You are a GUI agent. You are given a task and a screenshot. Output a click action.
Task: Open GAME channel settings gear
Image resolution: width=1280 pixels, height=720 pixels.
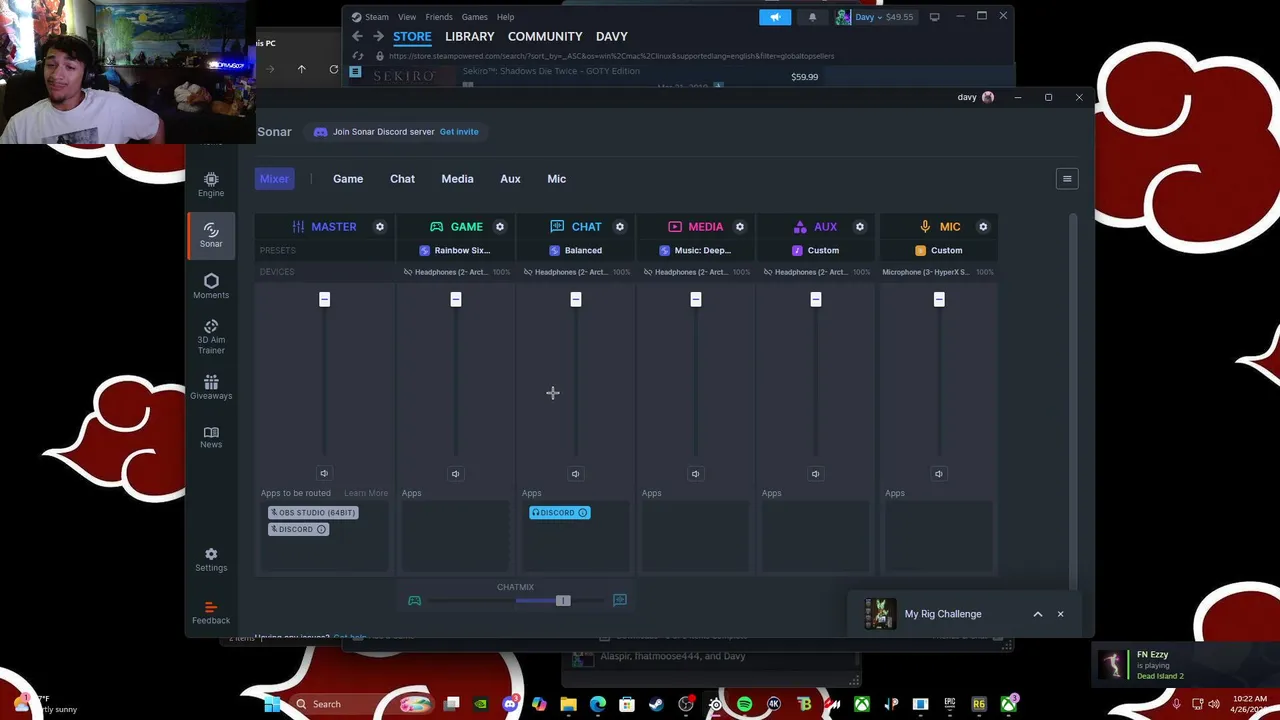500,227
